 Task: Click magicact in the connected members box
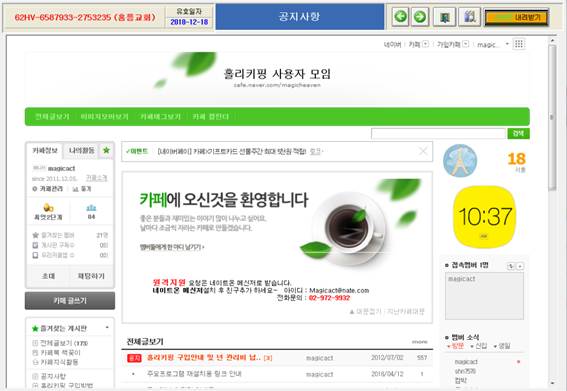coord(461,279)
